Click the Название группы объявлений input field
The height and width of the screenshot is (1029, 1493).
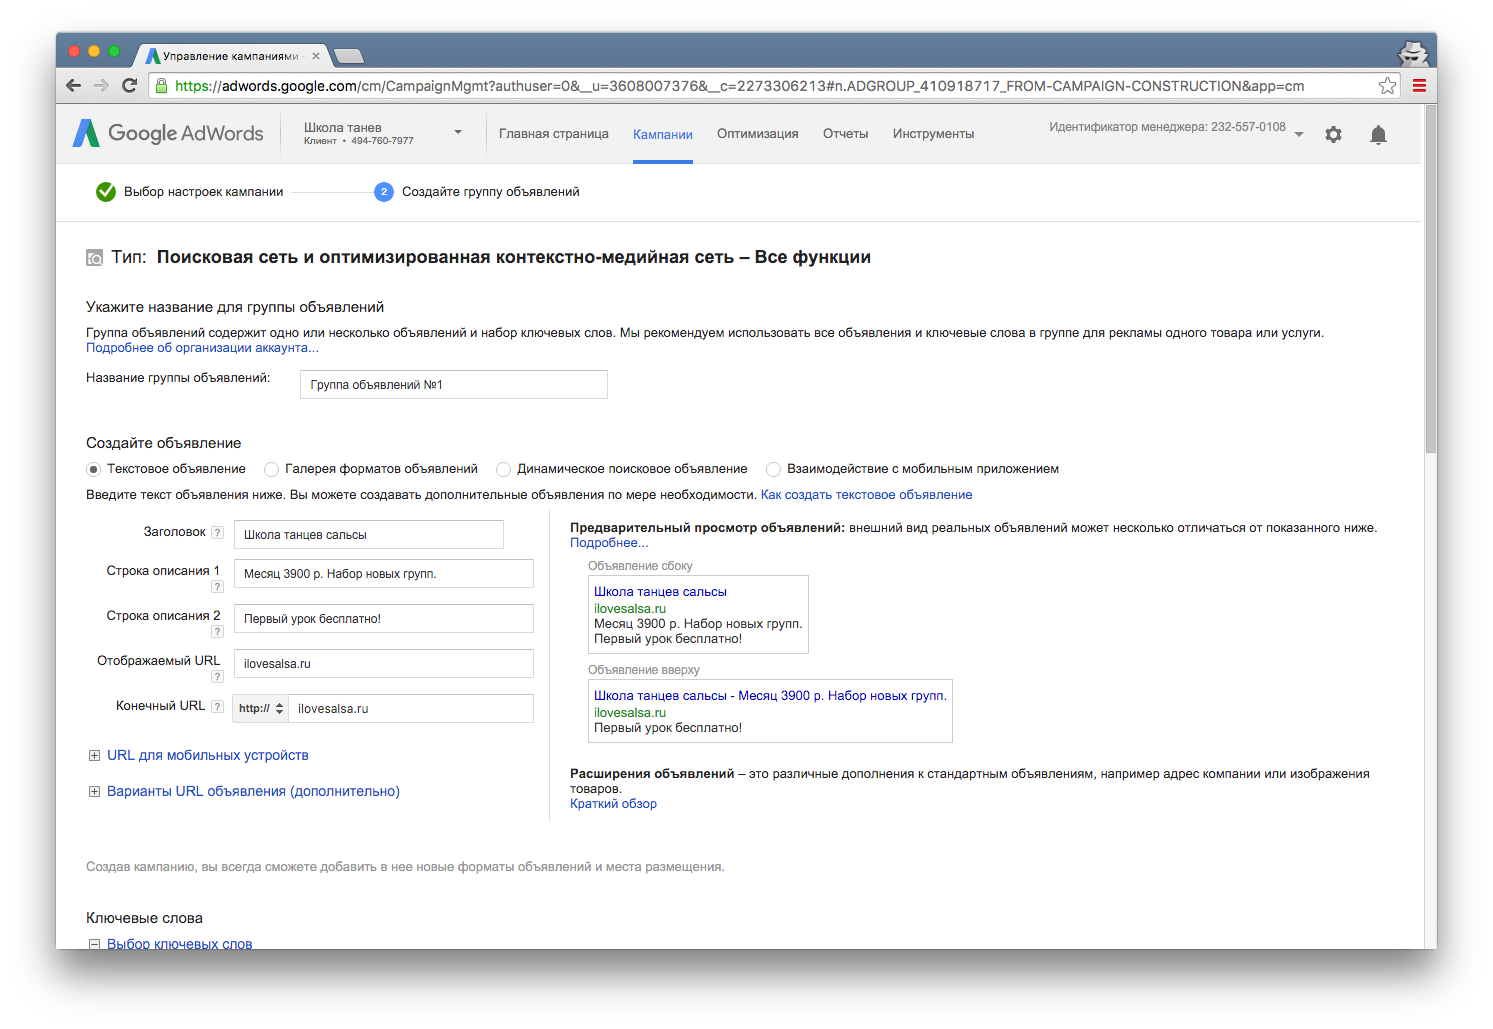453,385
